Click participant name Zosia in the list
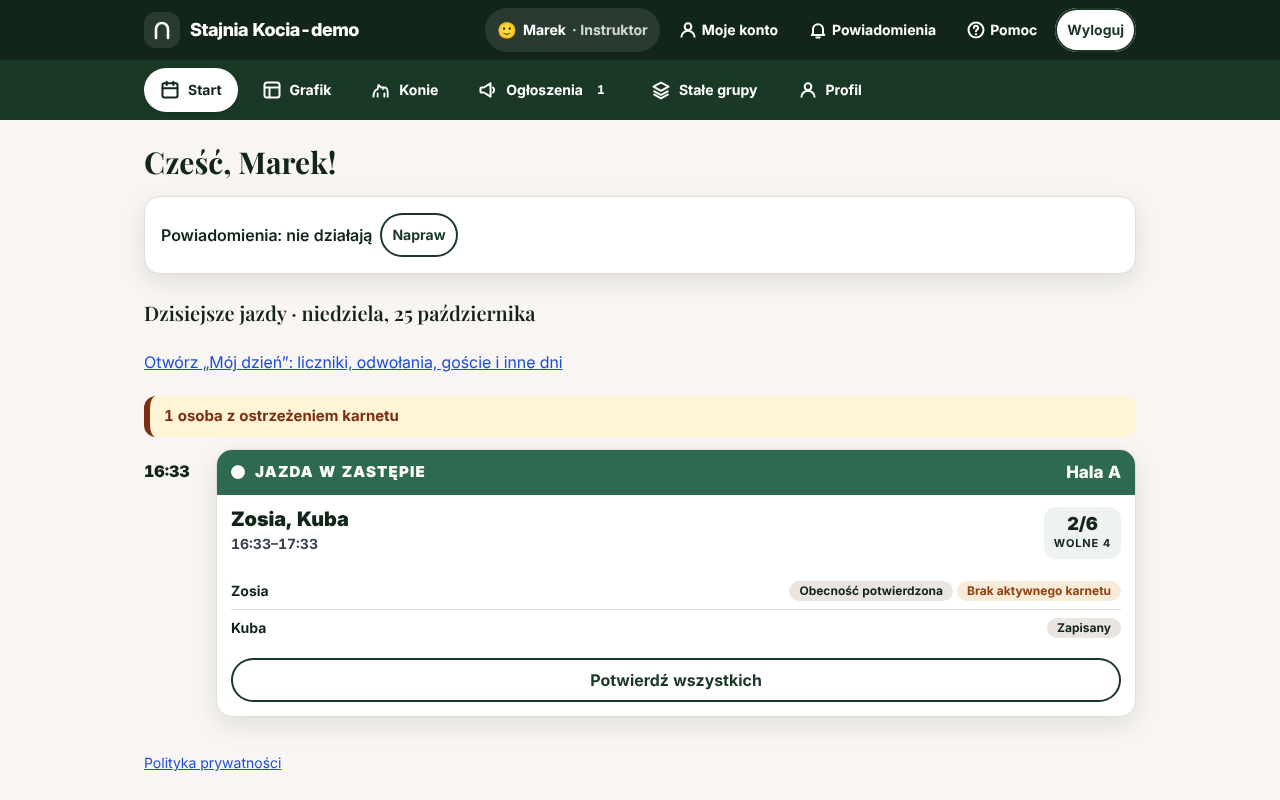 (250, 591)
